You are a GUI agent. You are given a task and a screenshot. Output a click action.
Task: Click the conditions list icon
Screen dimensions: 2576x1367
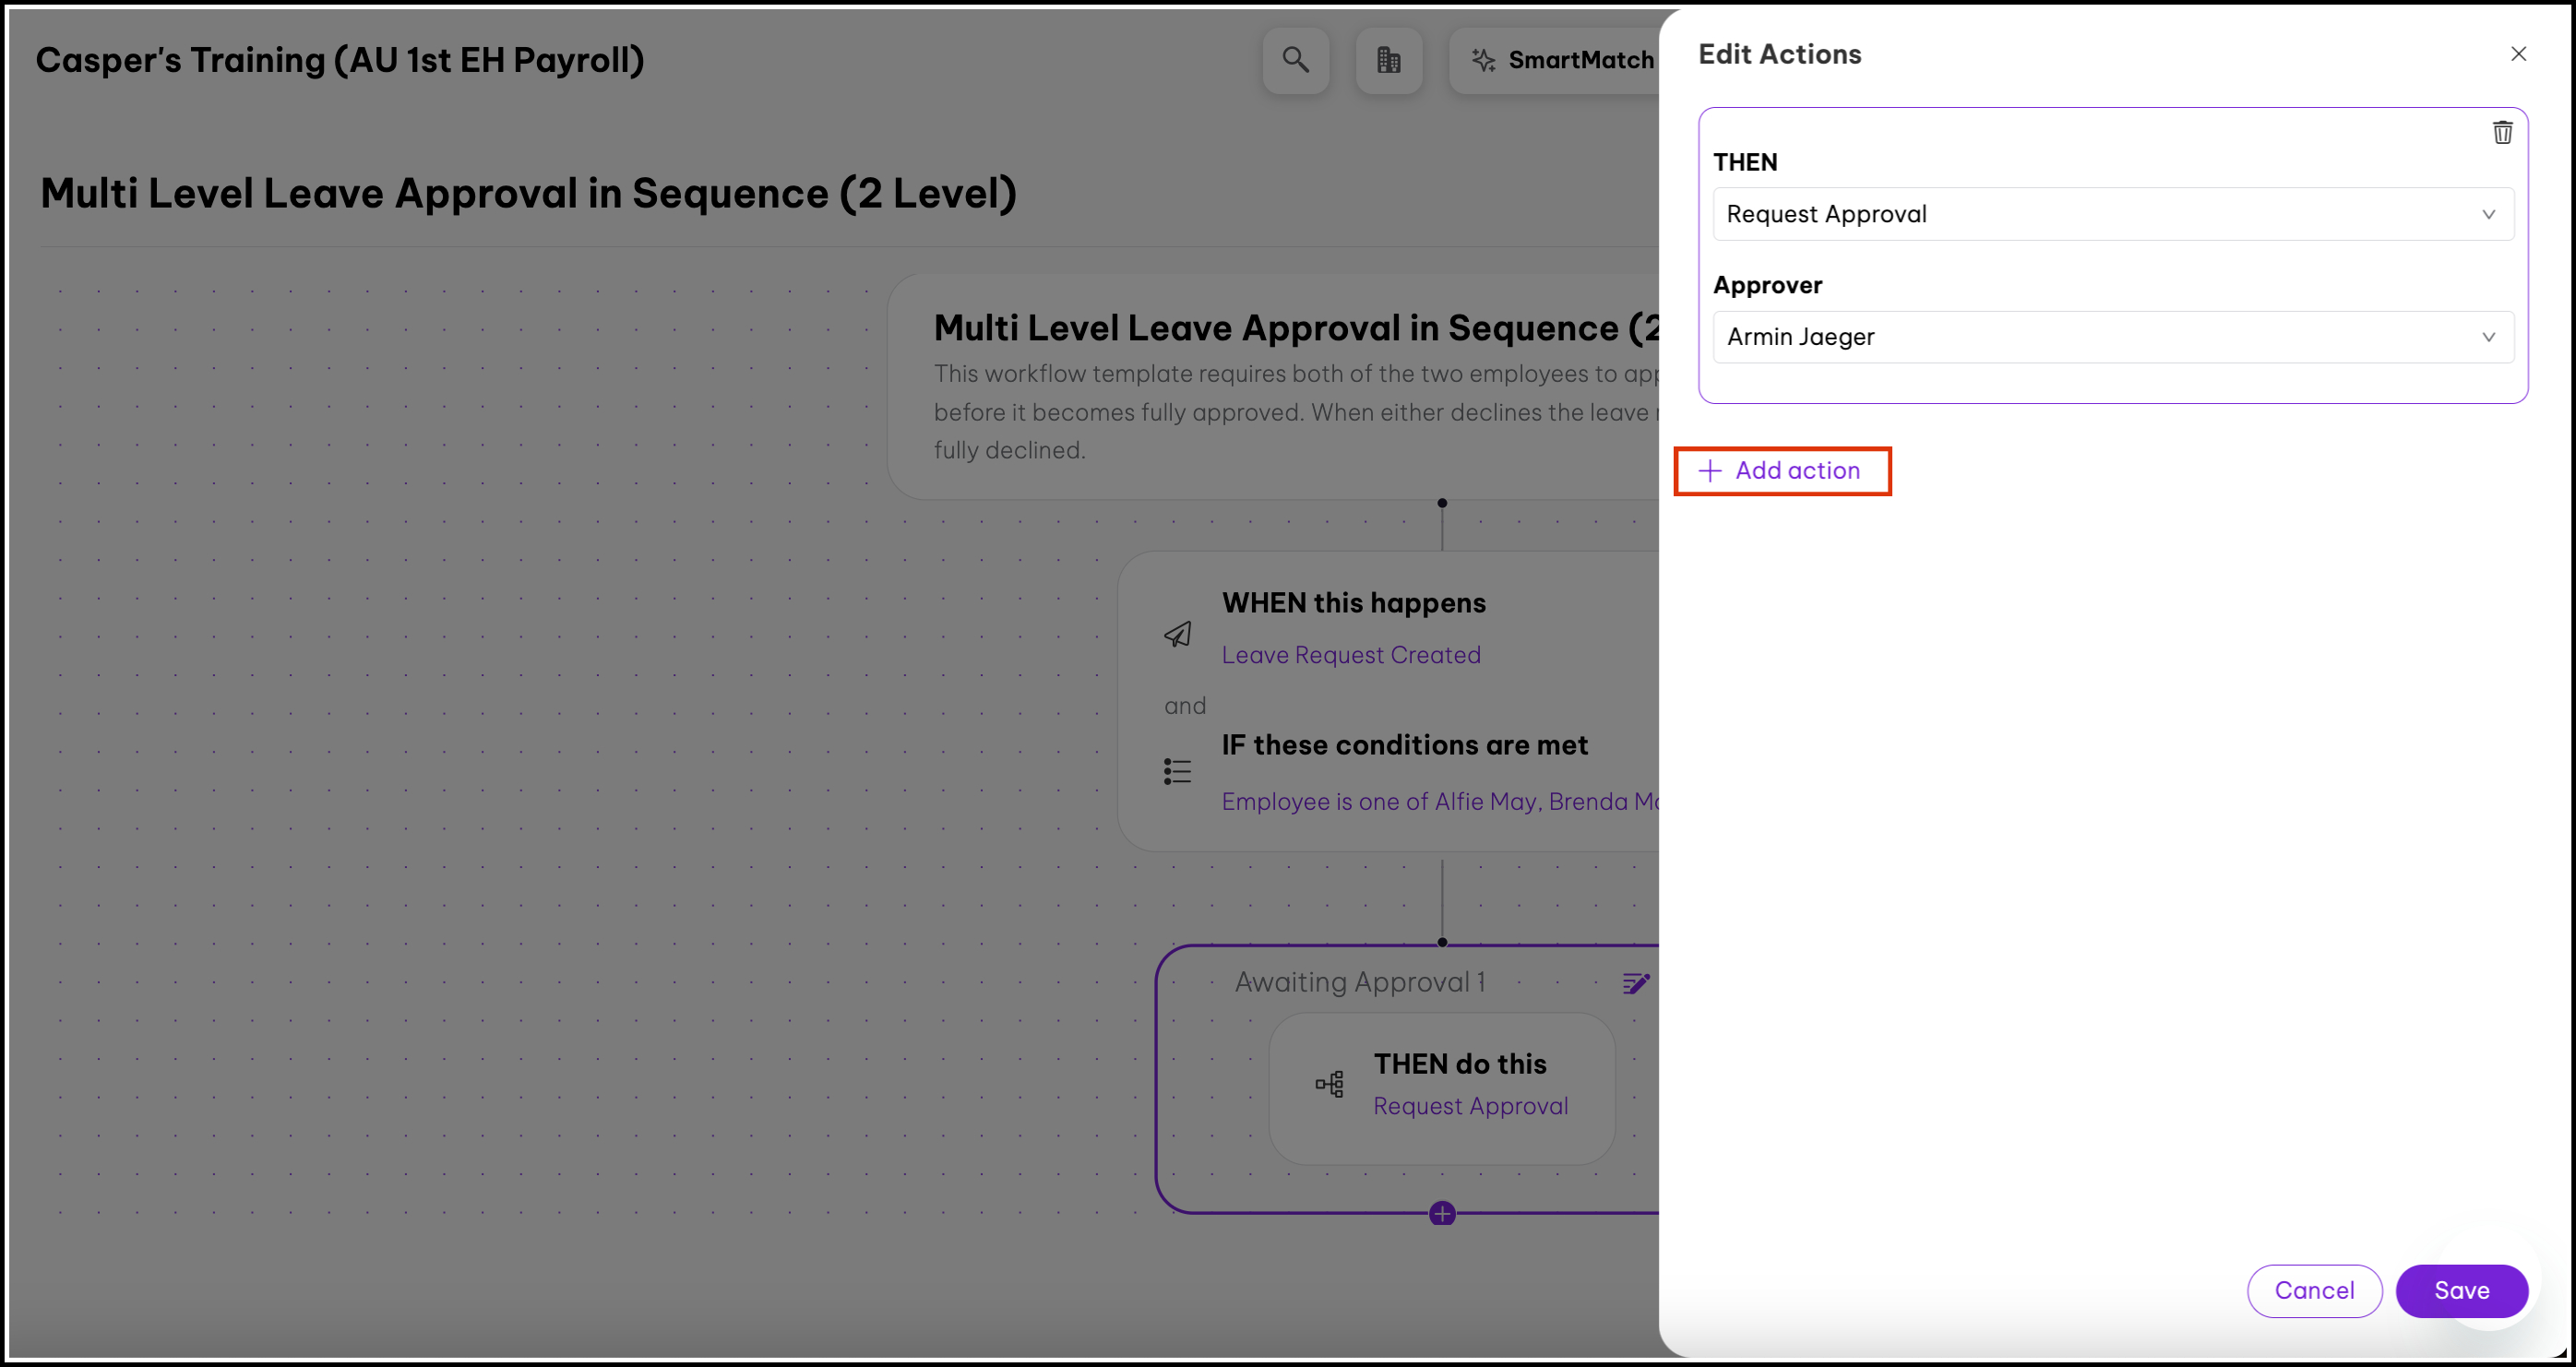[1177, 771]
